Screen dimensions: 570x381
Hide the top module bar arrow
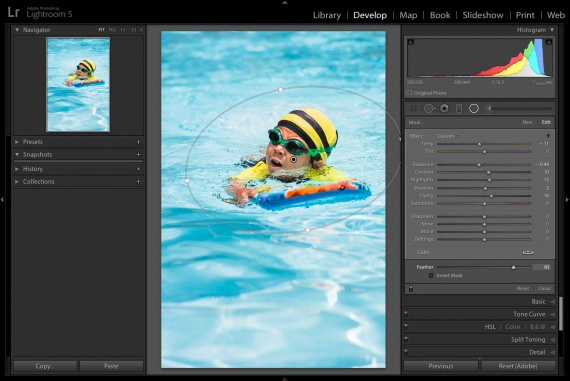click(x=285, y=2)
